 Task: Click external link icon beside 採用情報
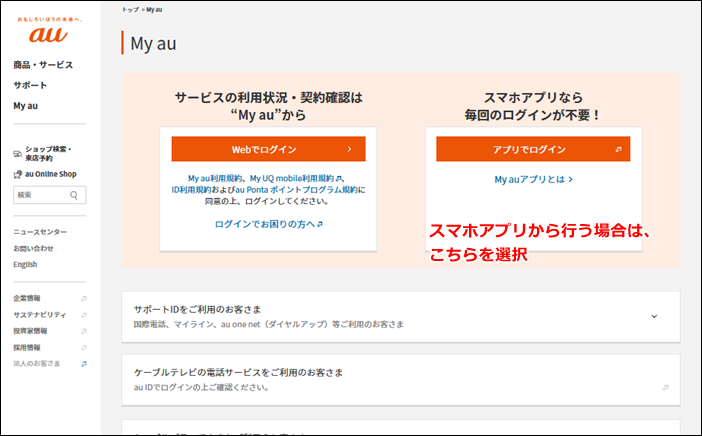point(84,348)
